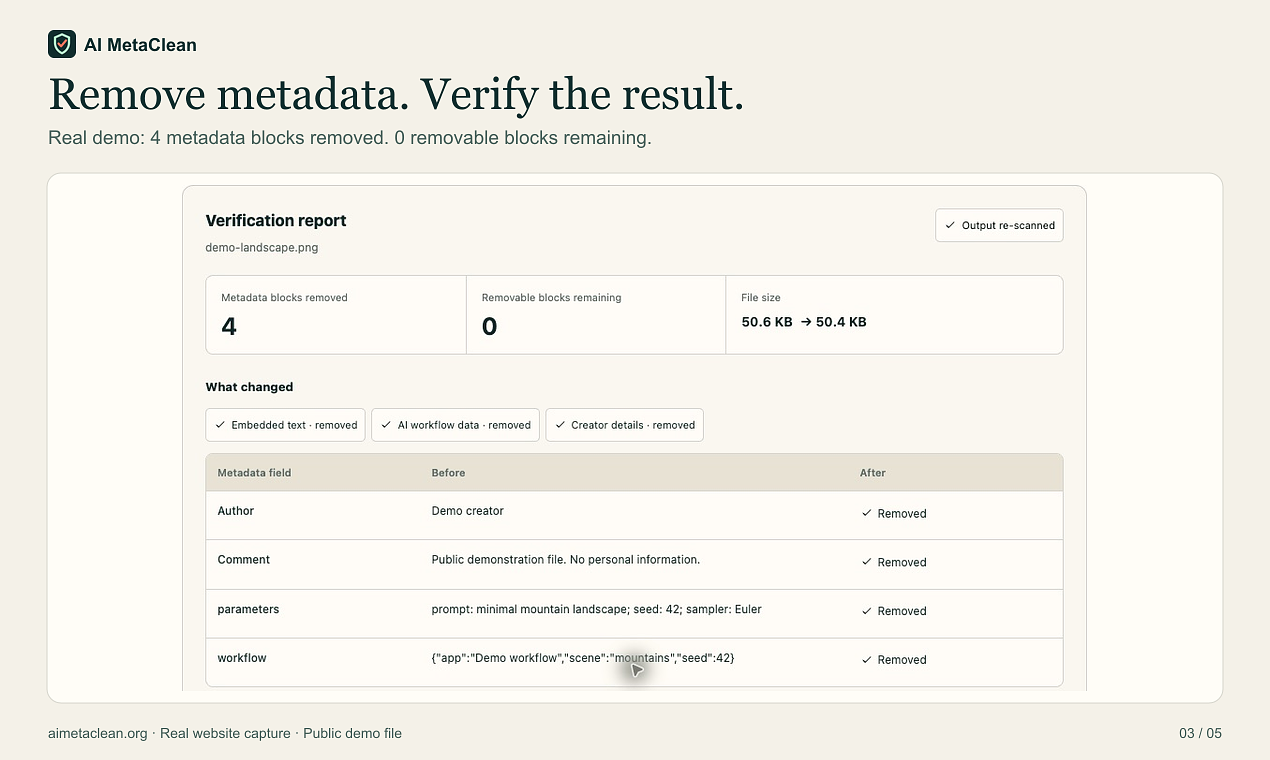Image resolution: width=1270 pixels, height=760 pixels.
Task: Click the checkmark in the Comment row
Action: tap(867, 562)
